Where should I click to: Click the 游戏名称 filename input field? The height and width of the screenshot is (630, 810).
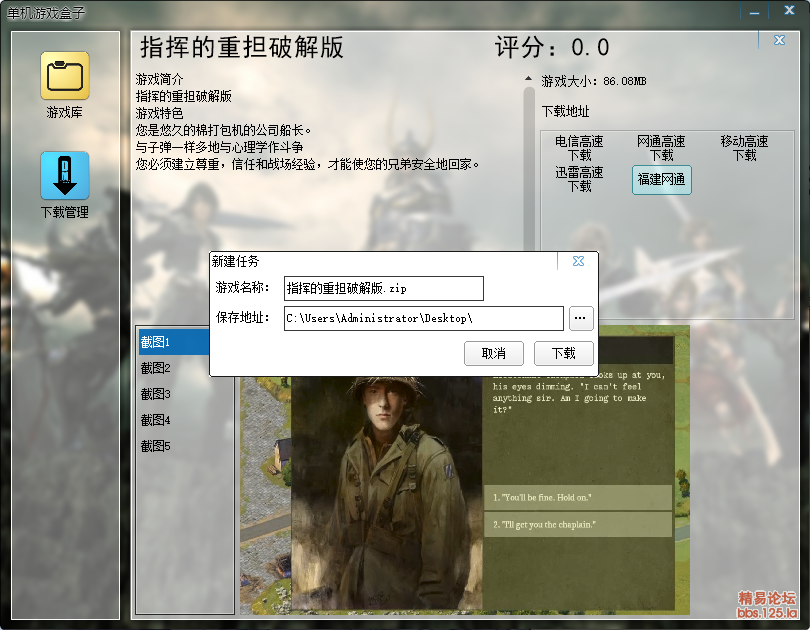(x=383, y=288)
